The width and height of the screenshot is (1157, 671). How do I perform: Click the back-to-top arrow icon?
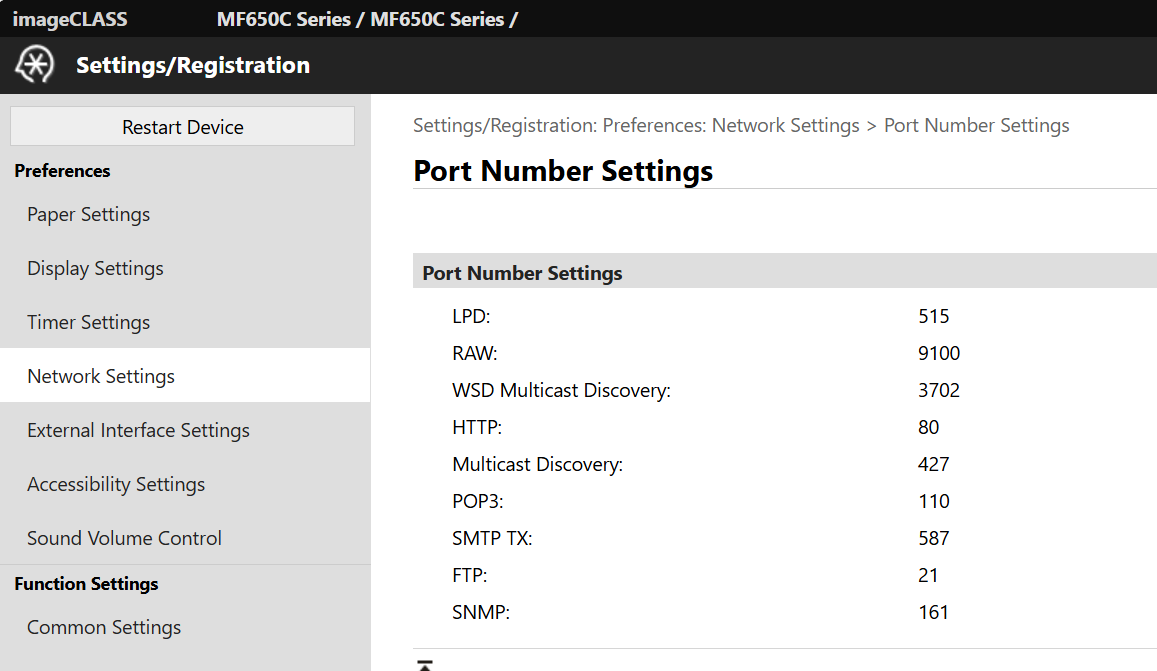[424, 665]
